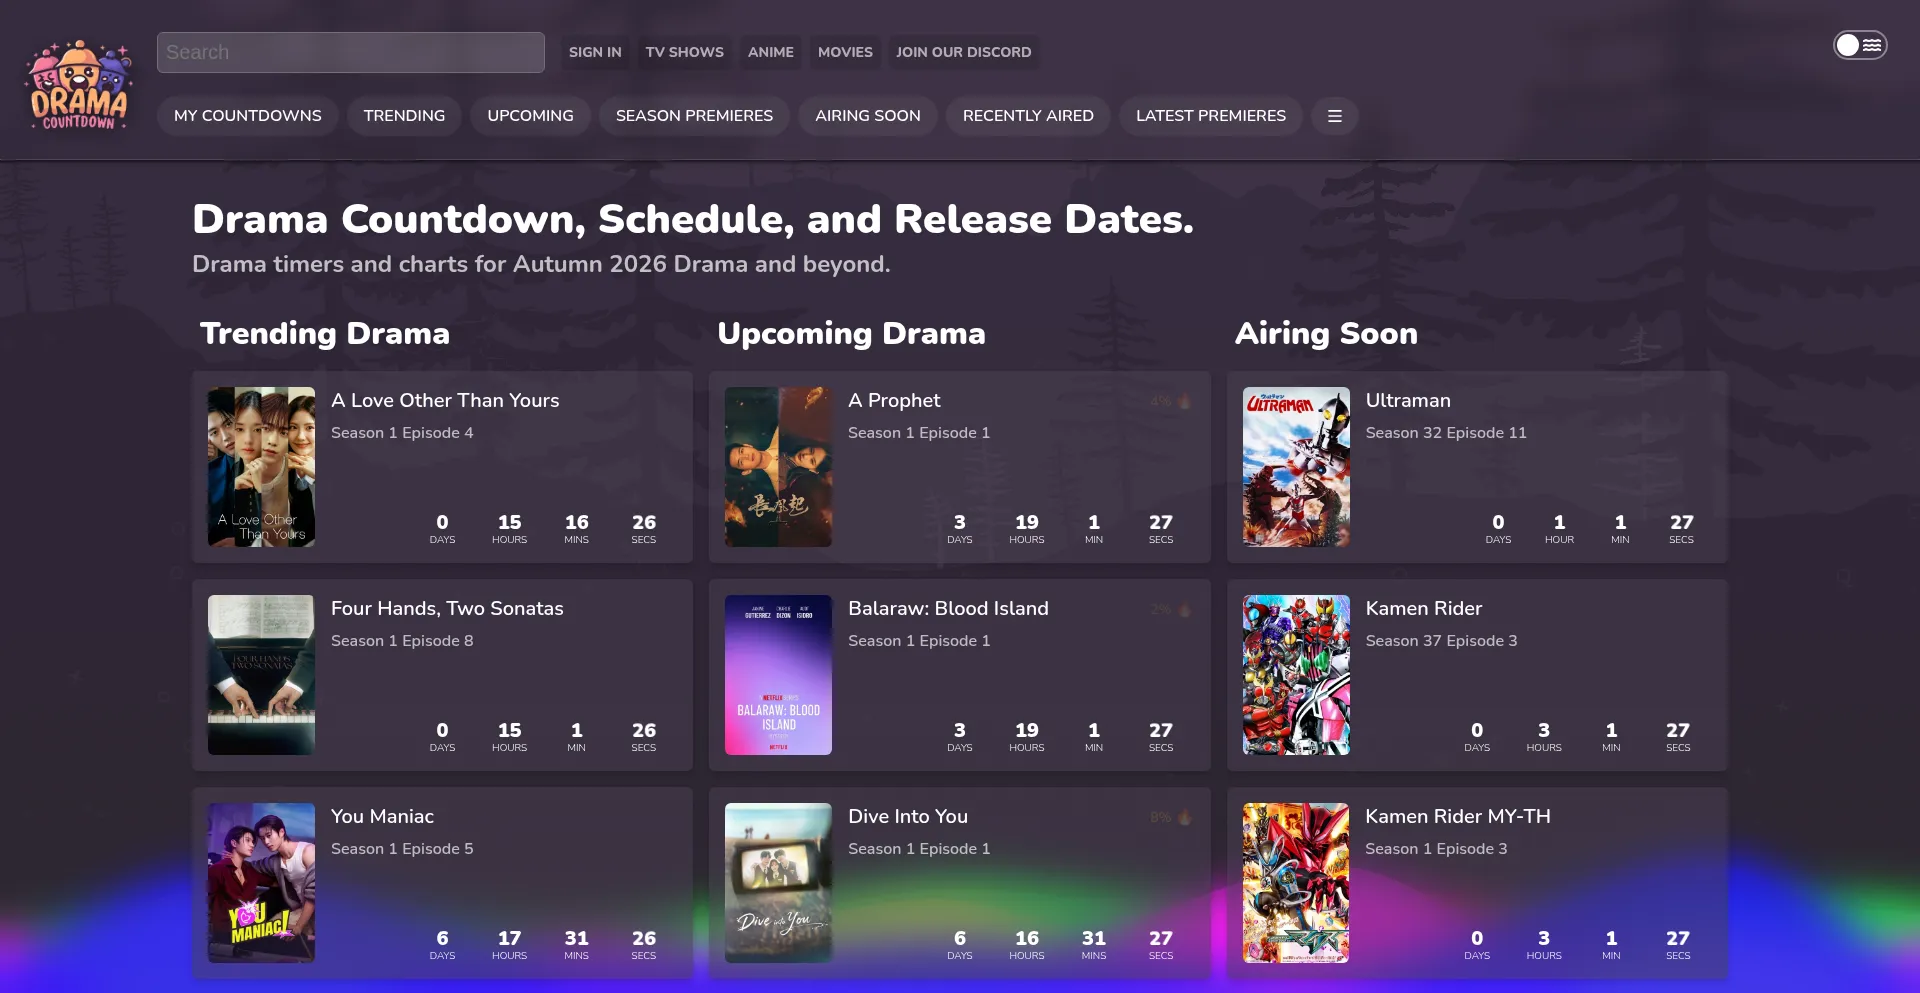Click the Airing Soon section heading
The image size is (1920, 993).
click(x=1326, y=333)
